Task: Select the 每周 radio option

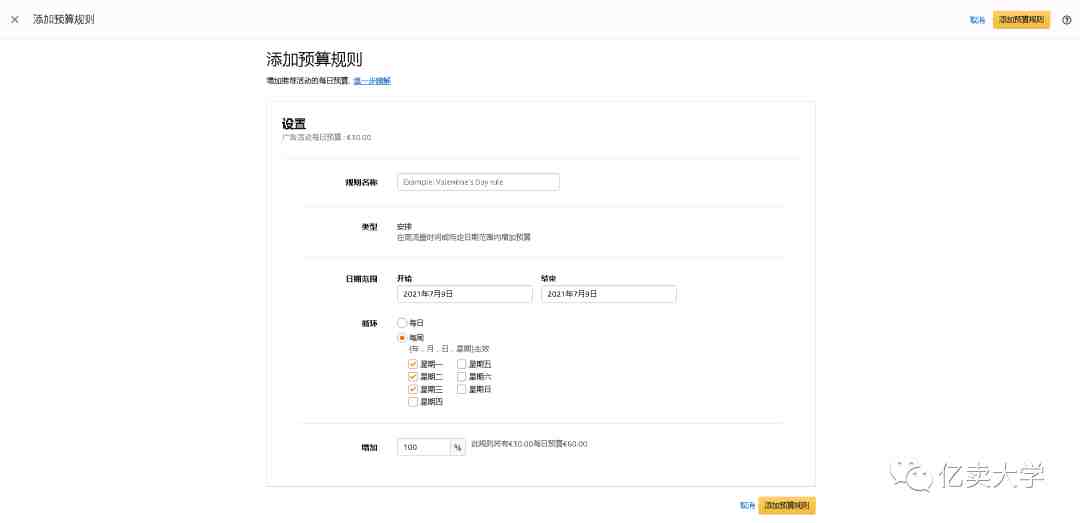Action: (x=402, y=338)
